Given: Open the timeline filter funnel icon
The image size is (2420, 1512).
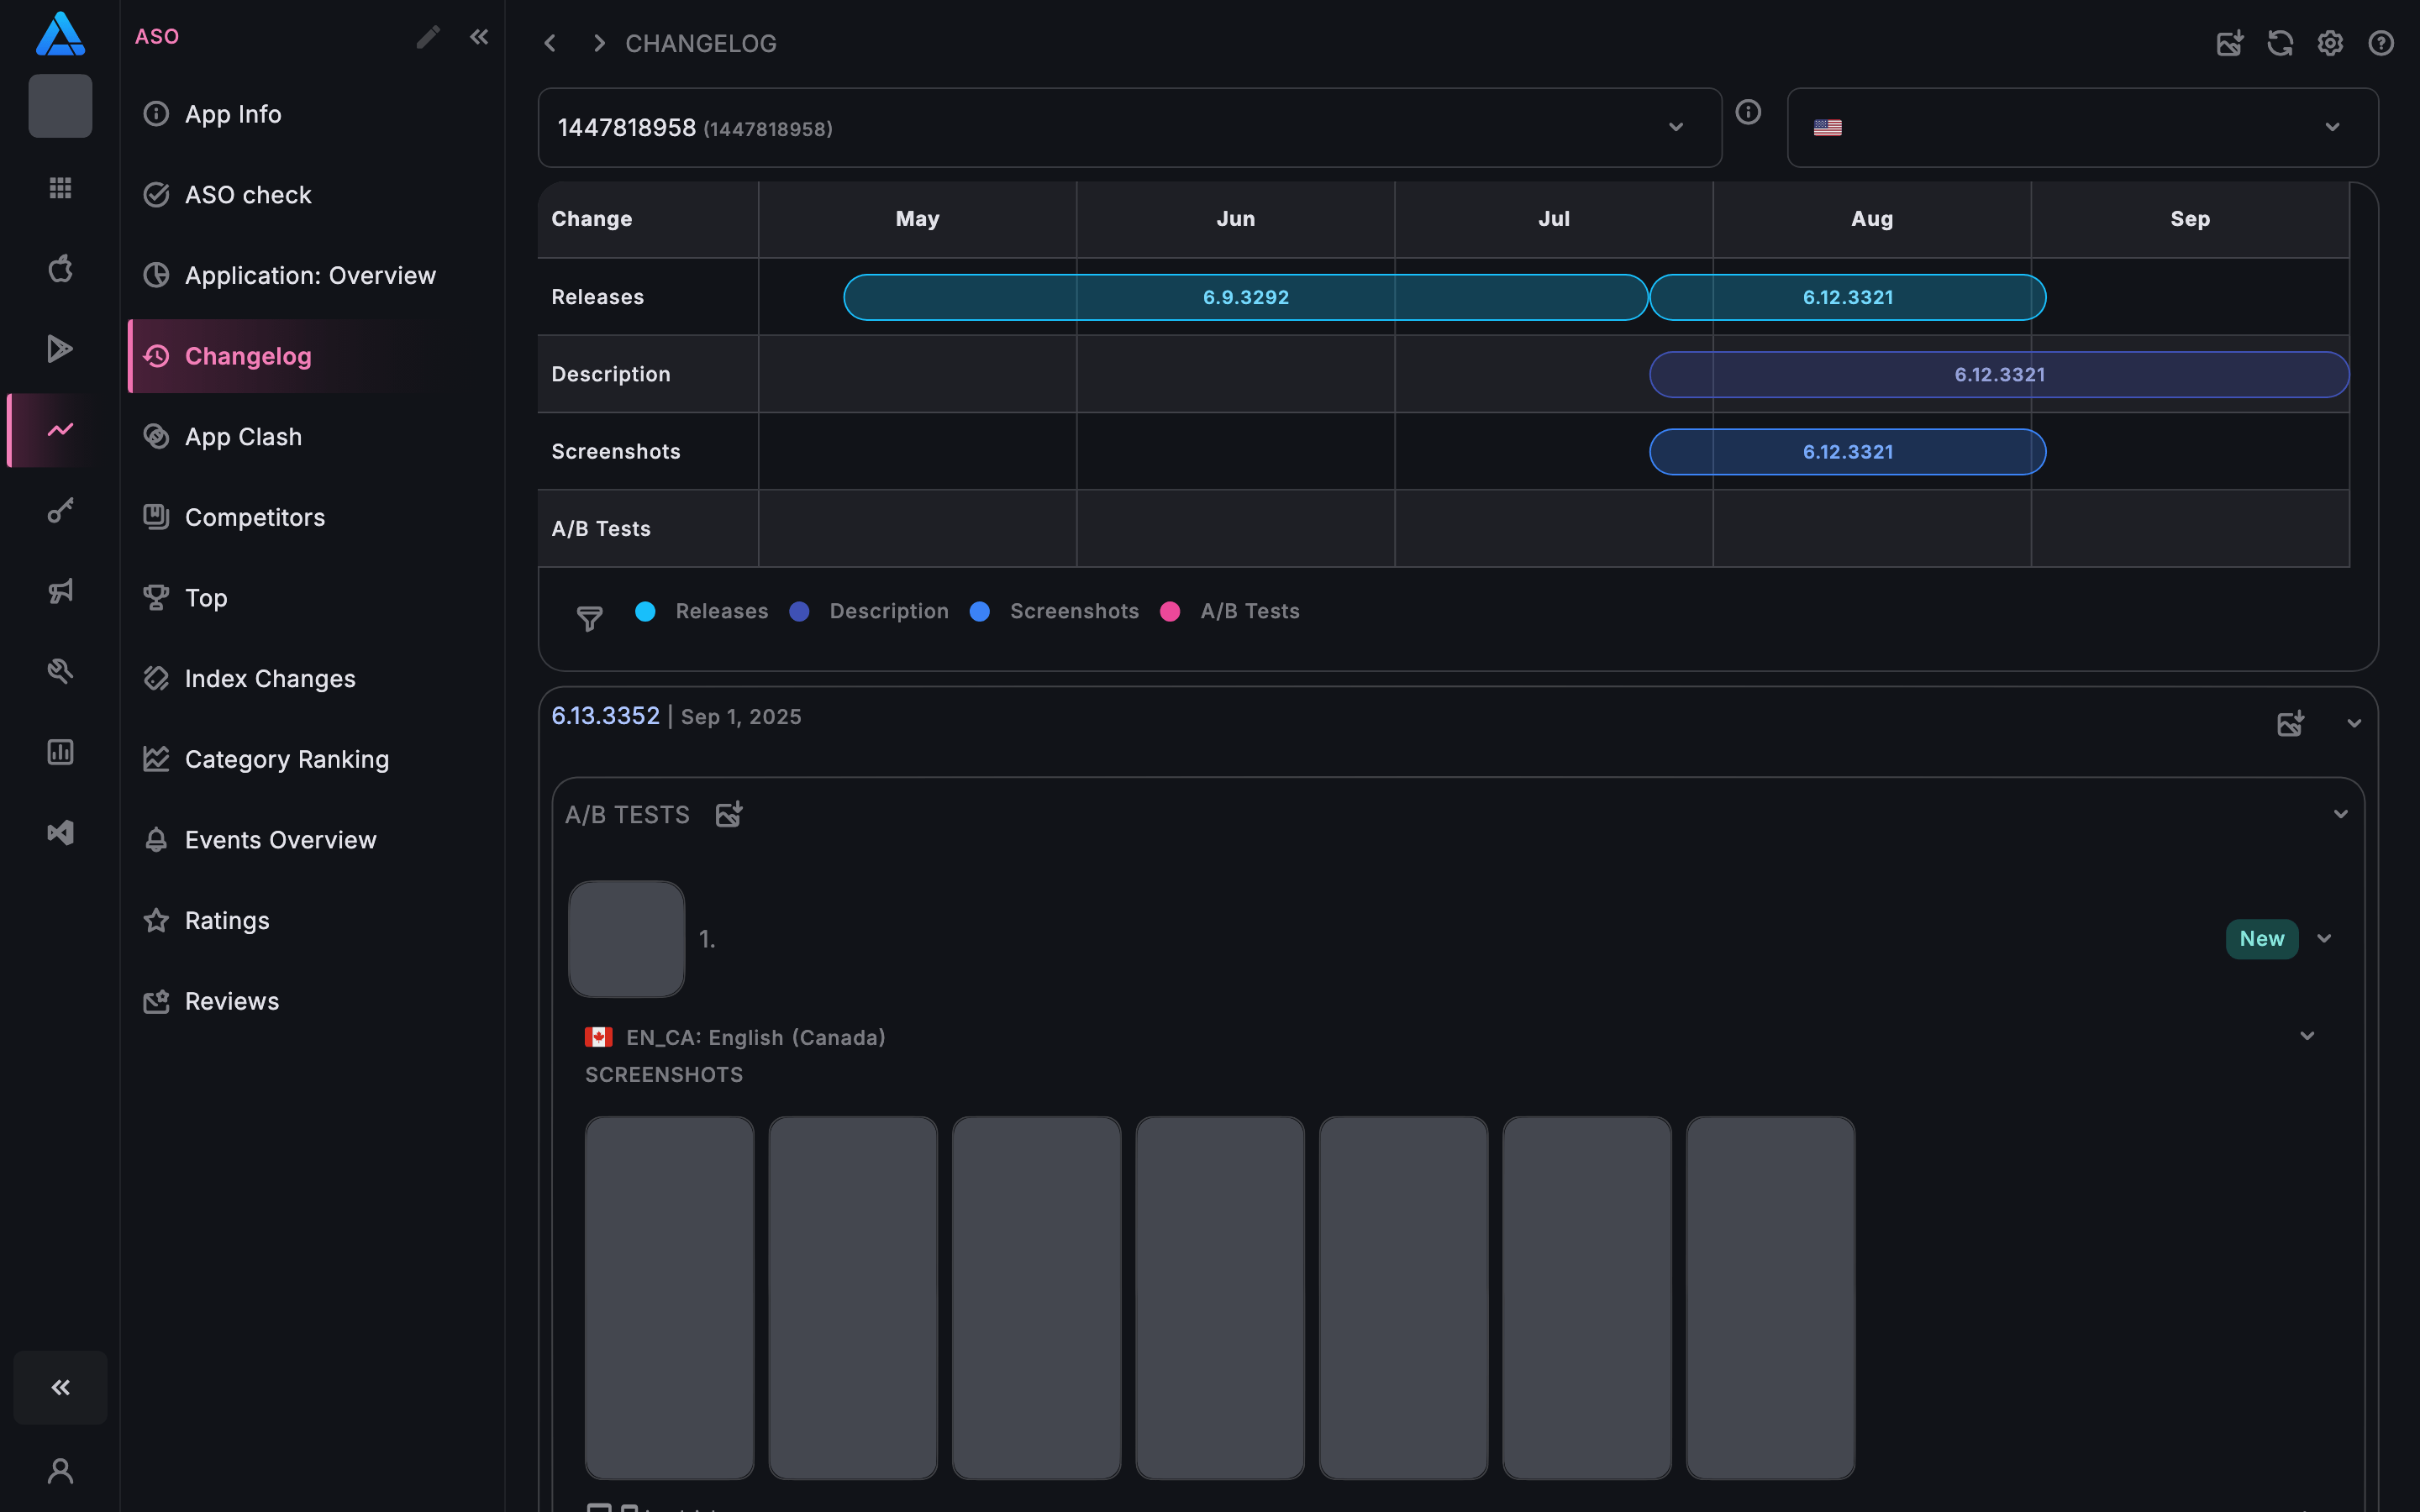Looking at the screenshot, I should click(590, 619).
